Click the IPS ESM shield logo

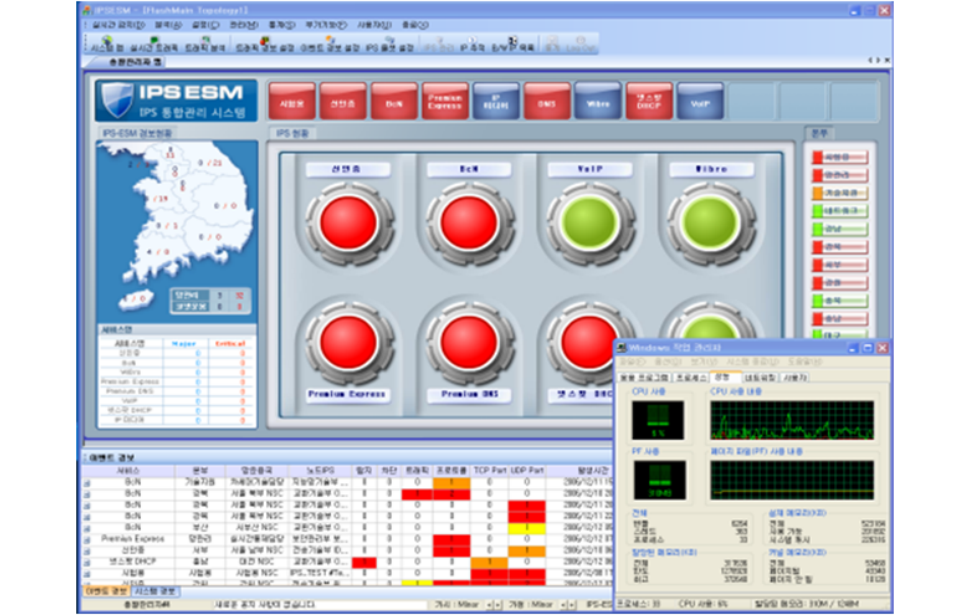116,102
